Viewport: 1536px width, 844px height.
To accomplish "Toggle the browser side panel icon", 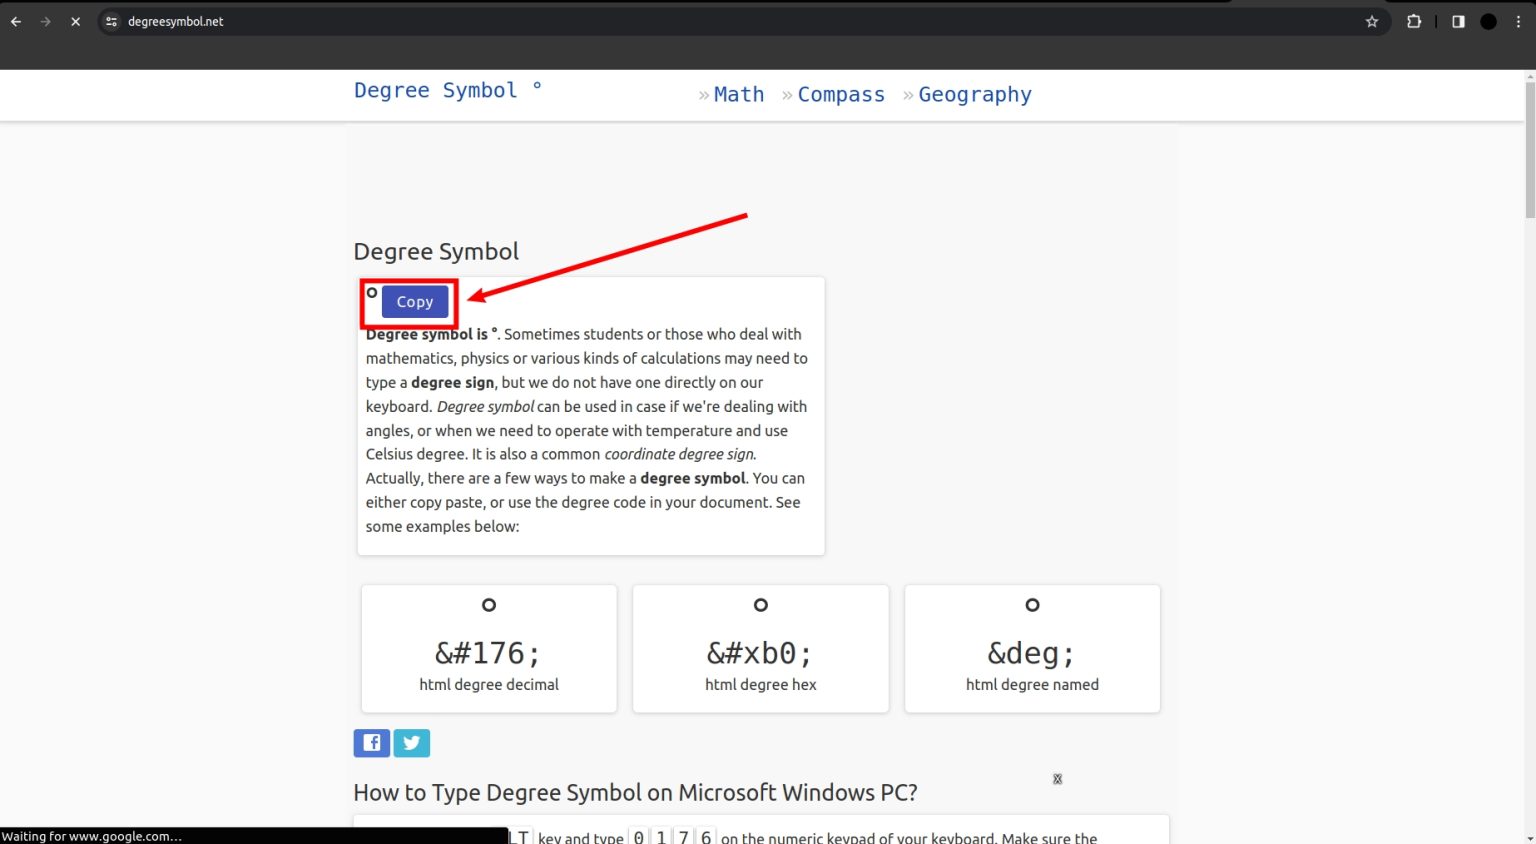I will 1458,21.
